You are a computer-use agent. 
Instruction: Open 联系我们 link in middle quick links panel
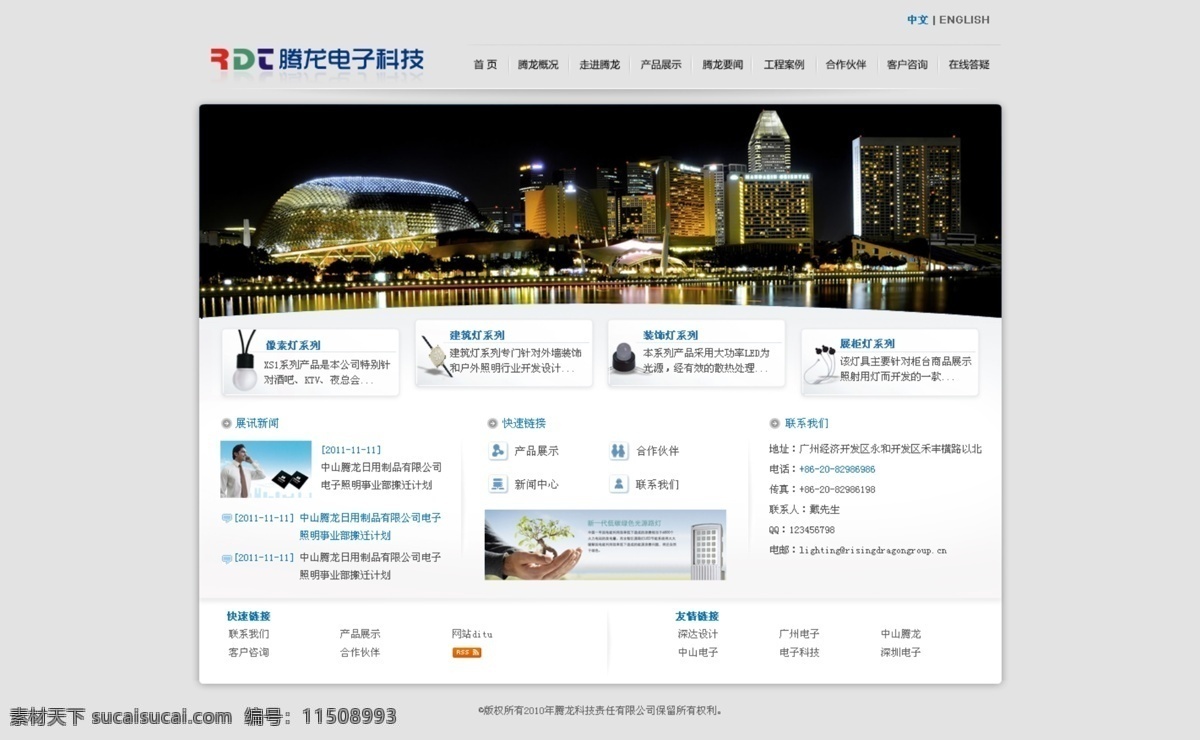click(657, 484)
